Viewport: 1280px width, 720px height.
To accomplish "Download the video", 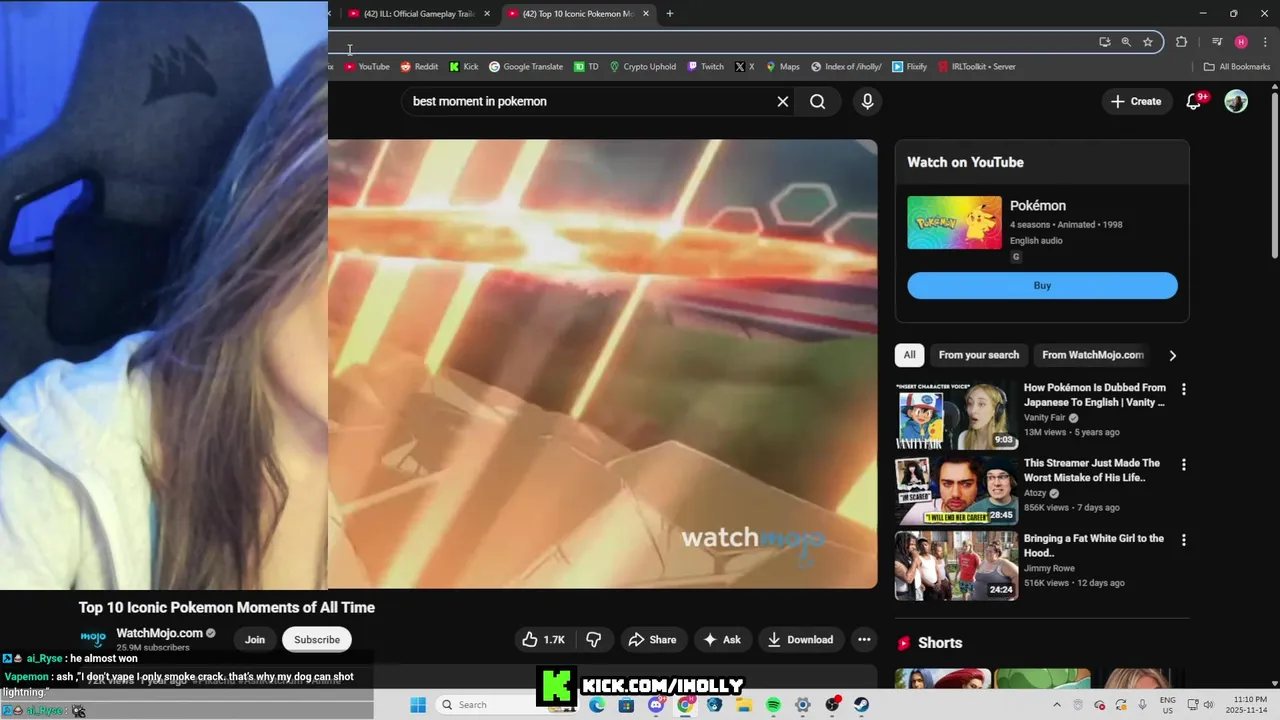I will (800, 640).
